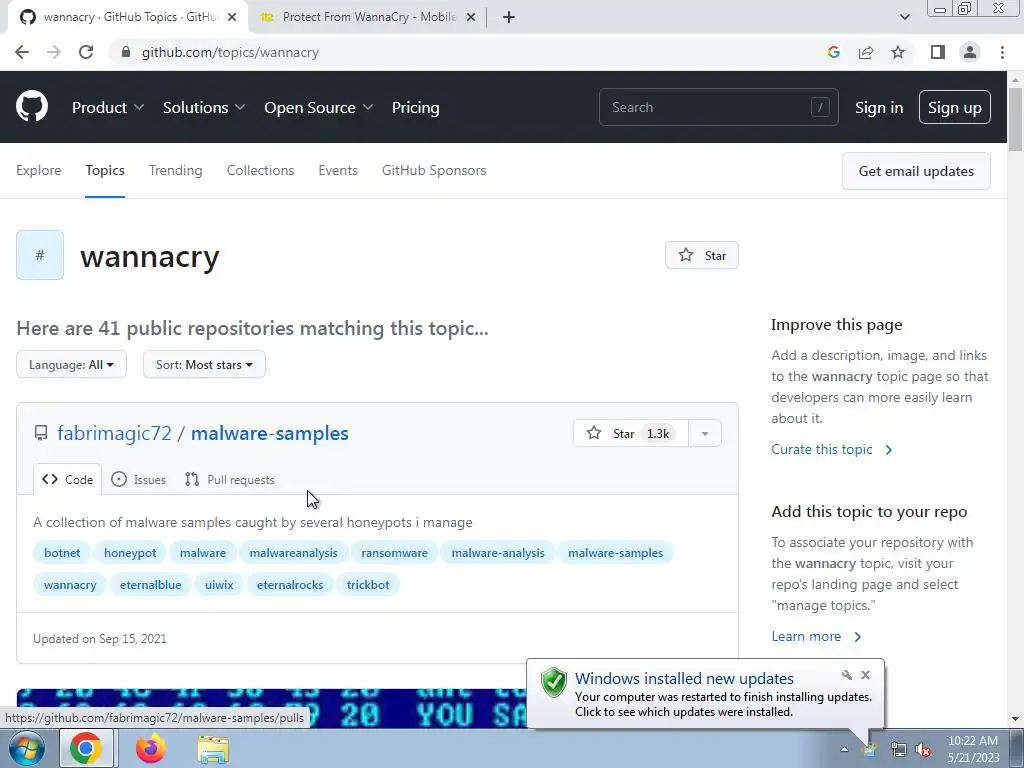
Task: Click Get email updates button
Action: [916, 171]
